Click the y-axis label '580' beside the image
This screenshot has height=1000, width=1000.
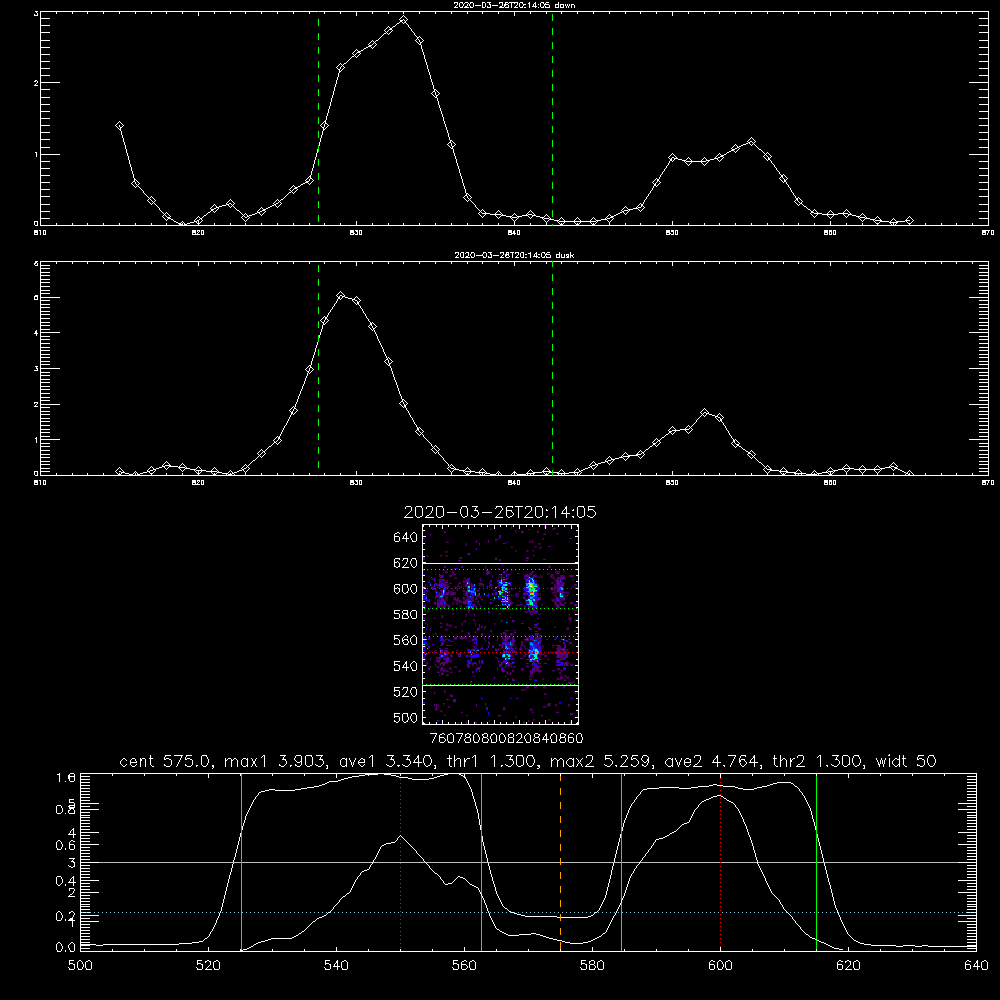coord(406,615)
